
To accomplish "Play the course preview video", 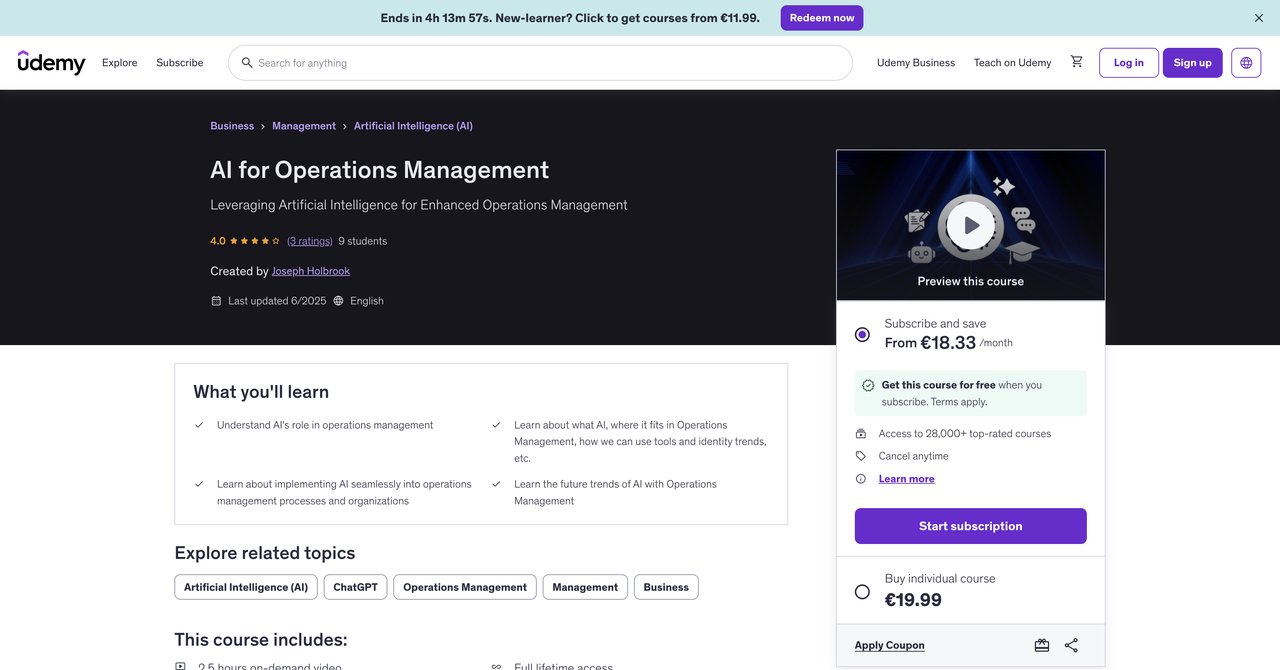I will [971, 226].
